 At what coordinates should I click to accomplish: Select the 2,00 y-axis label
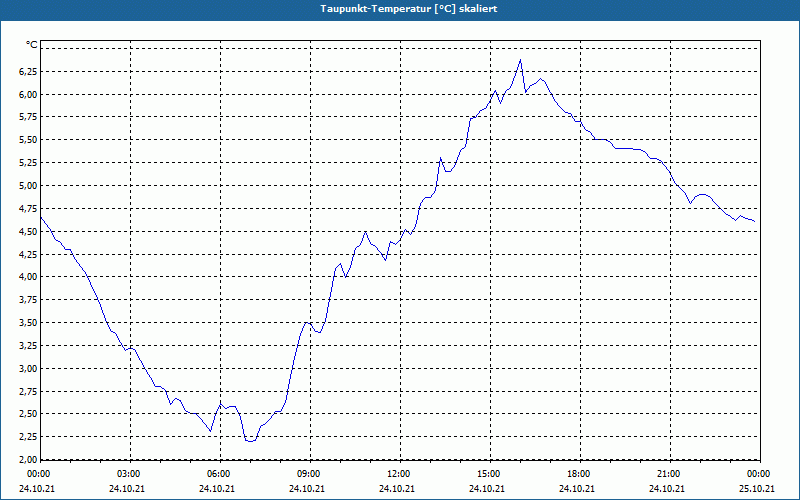click(29, 459)
